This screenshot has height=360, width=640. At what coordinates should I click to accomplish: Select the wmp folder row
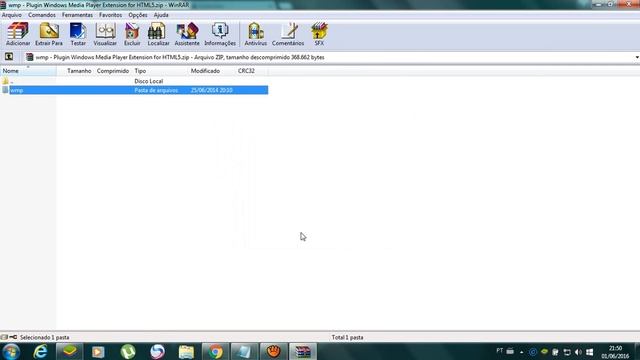(134, 90)
